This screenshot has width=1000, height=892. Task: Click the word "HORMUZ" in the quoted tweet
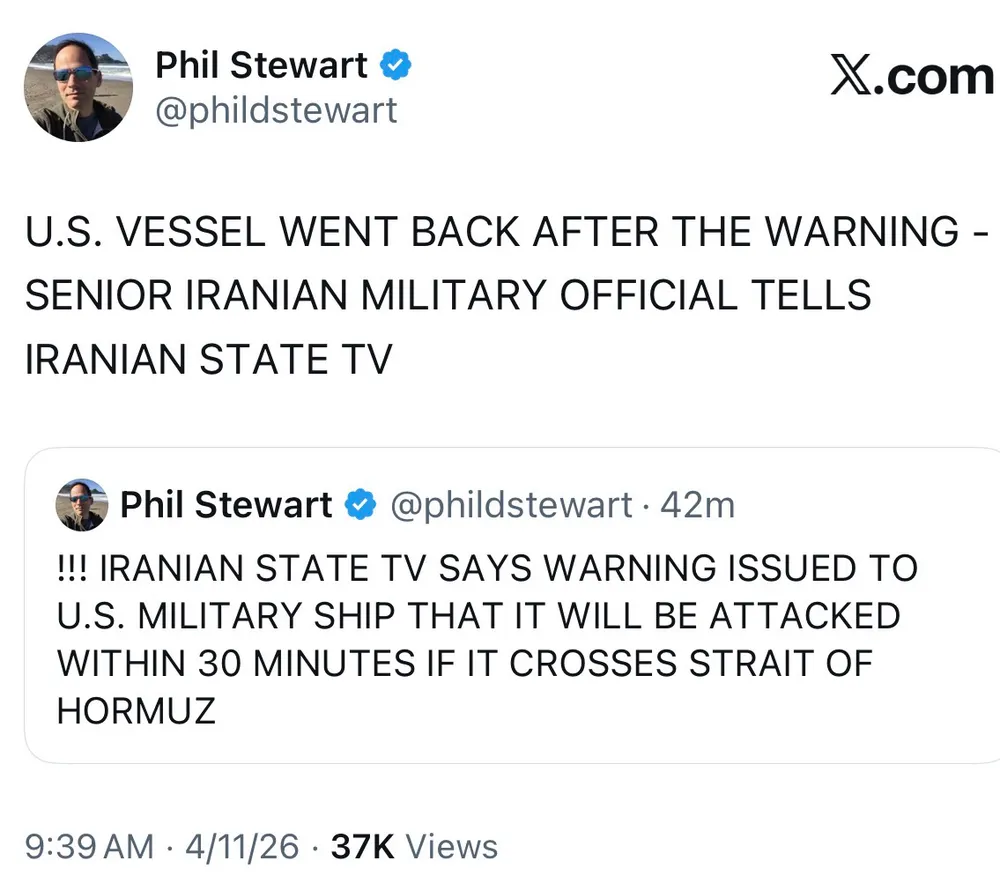[136, 710]
